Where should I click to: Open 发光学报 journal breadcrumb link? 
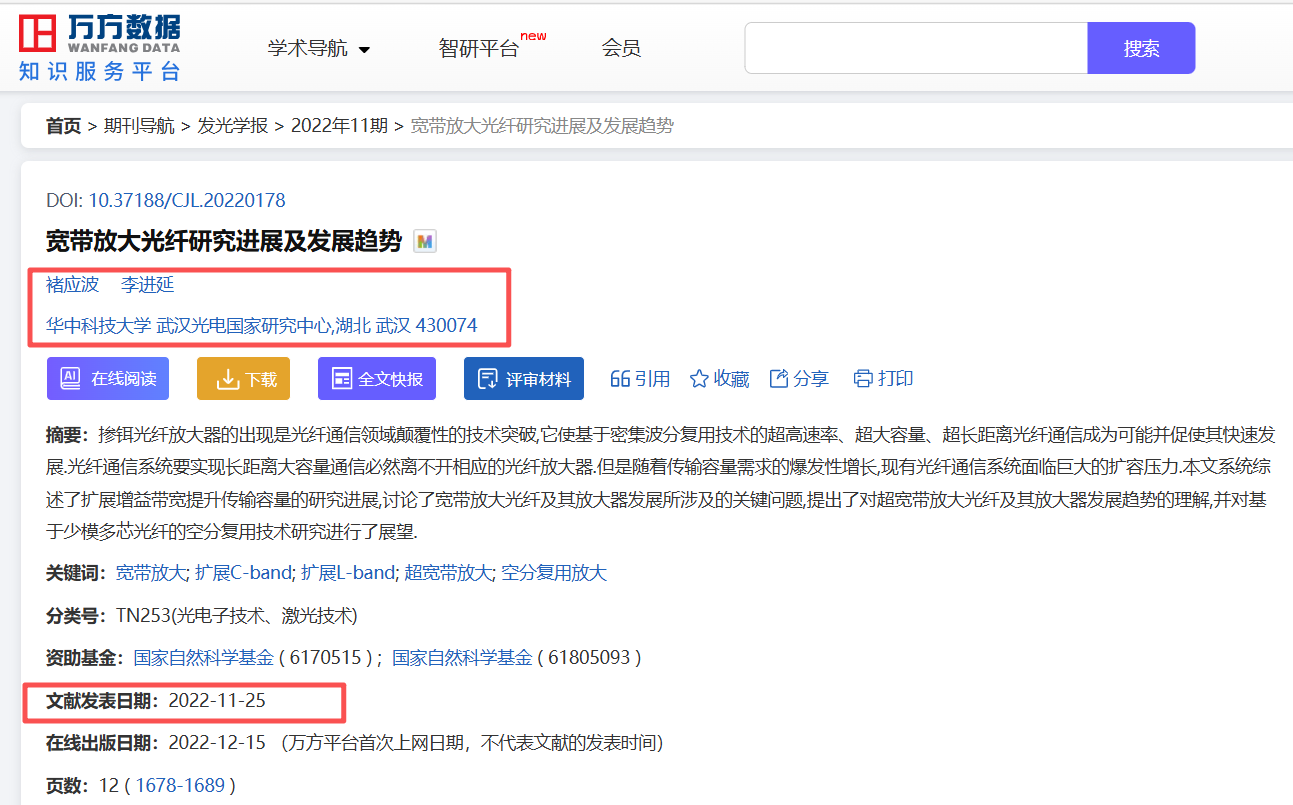[233, 126]
